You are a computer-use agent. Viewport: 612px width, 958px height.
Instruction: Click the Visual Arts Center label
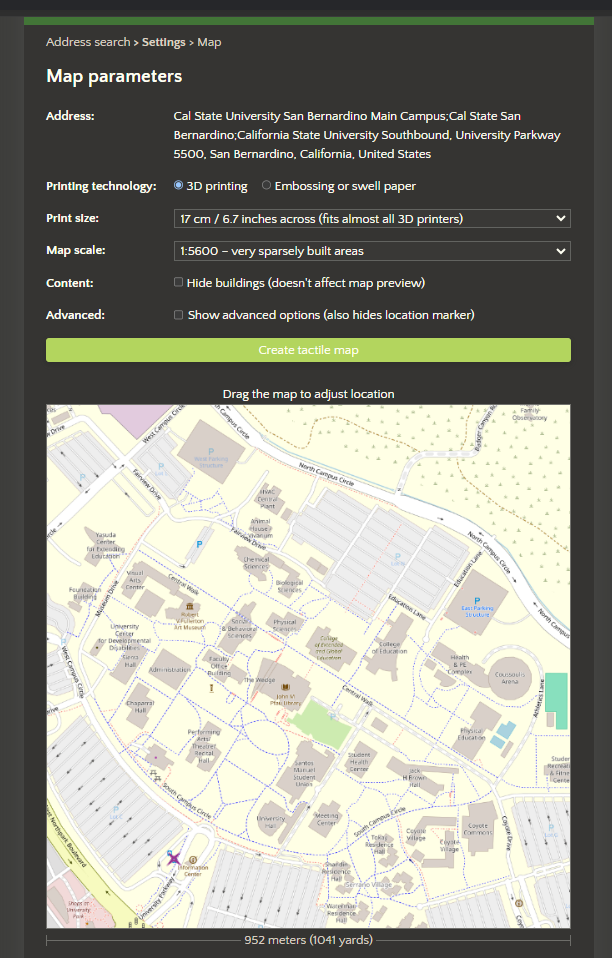[x=134, y=580]
